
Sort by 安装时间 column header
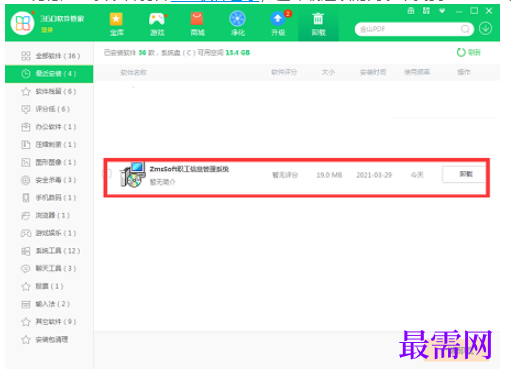click(x=373, y=72)
